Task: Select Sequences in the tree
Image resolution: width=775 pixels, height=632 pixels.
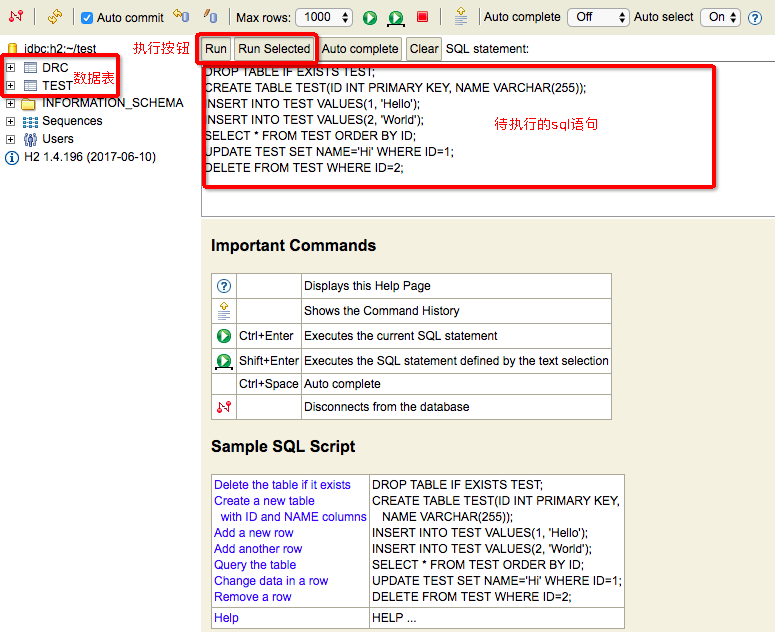Action: [x=72, y=121]
